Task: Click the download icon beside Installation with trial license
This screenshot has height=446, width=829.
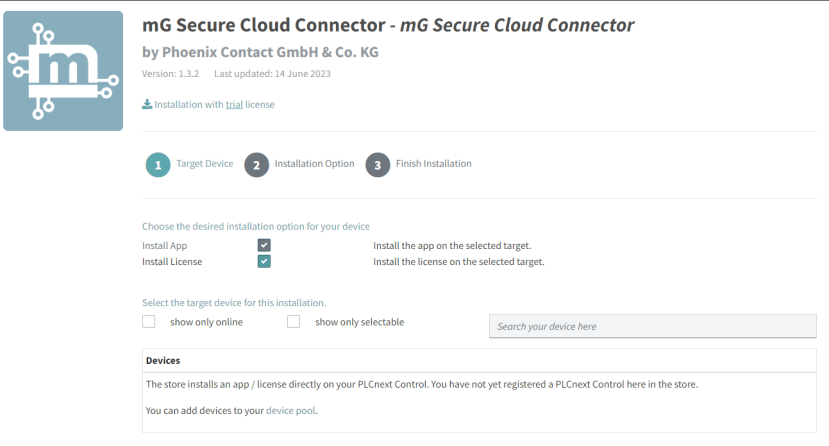Action: (x=147, y=104)
